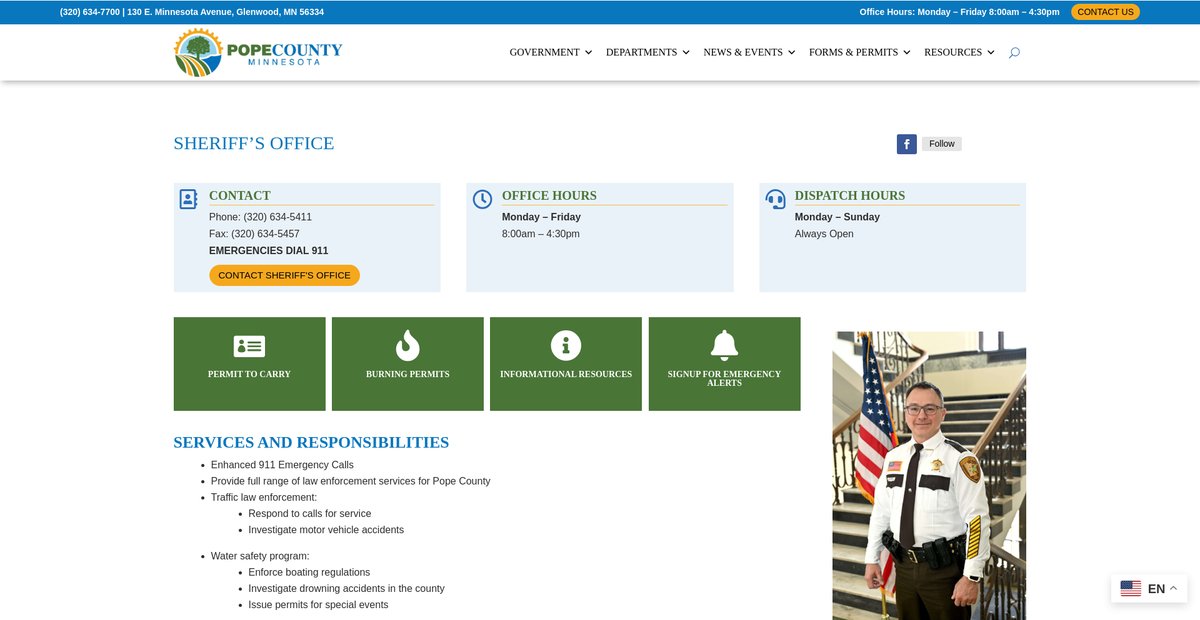The height and width of the screenshot is (620, 1200).
Task: Open the search magnifier icon in header
Action: [x=1014, y=52]
